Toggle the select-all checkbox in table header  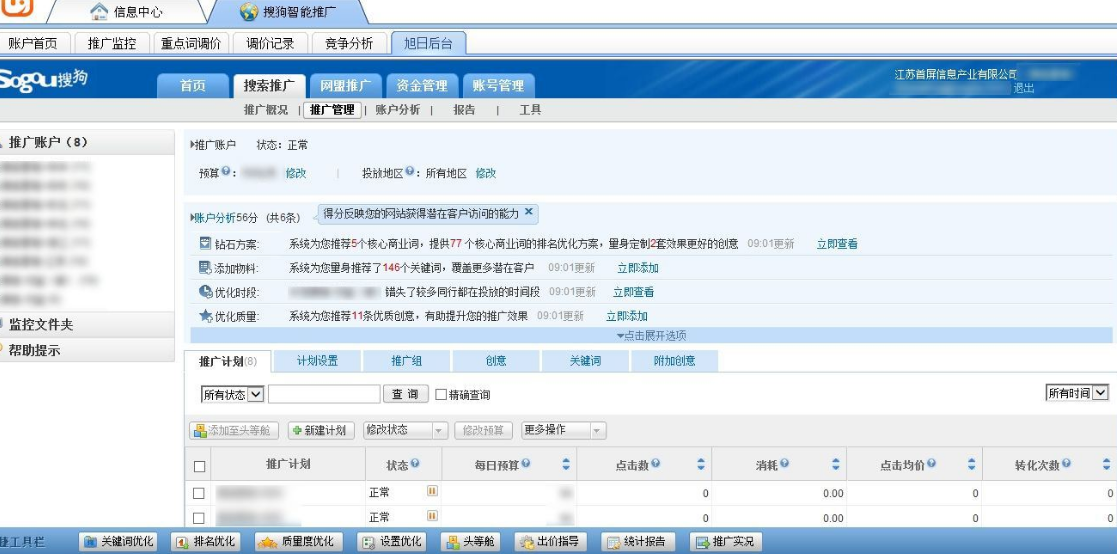199,466
